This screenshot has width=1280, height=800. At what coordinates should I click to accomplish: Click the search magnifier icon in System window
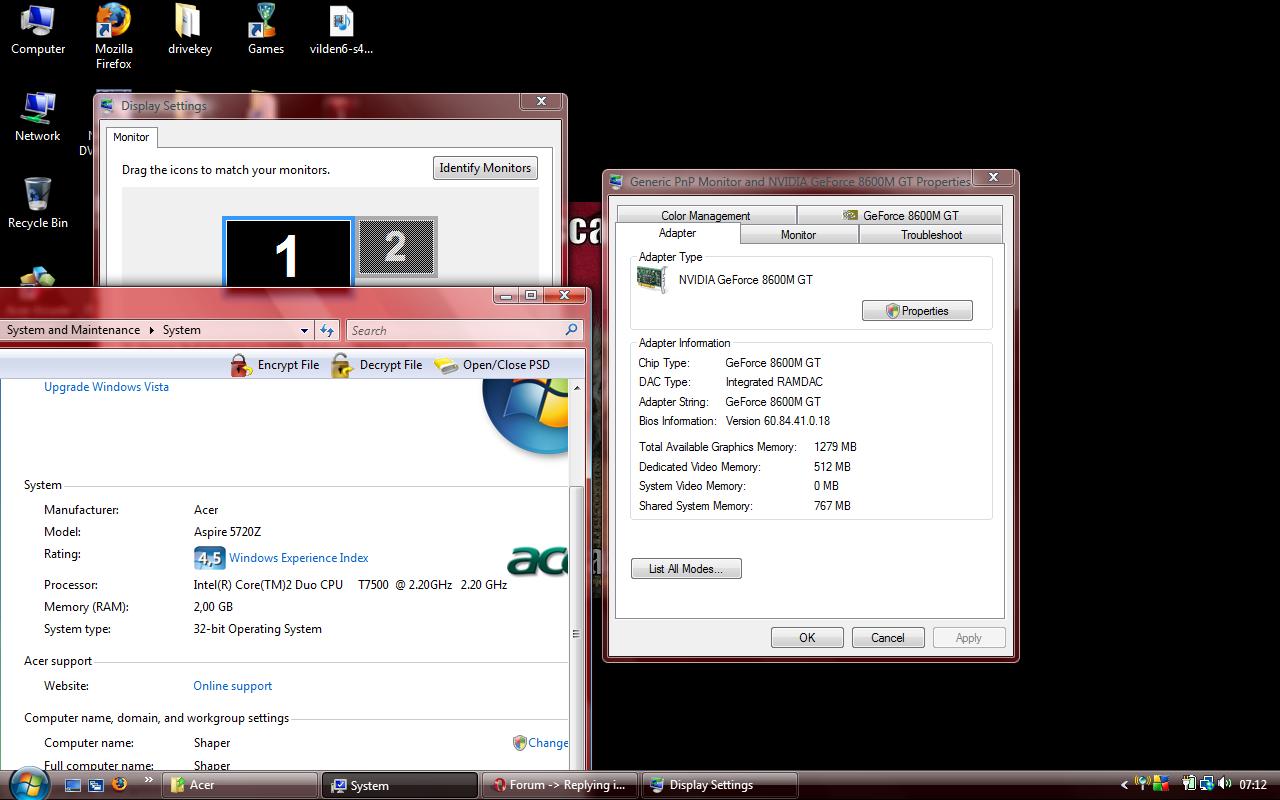click(x=572, y=330)
